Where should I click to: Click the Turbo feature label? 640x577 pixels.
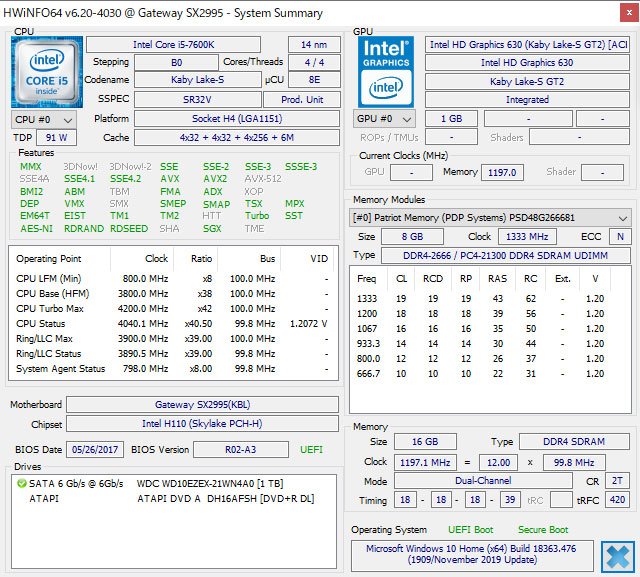click(x=257, y=215)
